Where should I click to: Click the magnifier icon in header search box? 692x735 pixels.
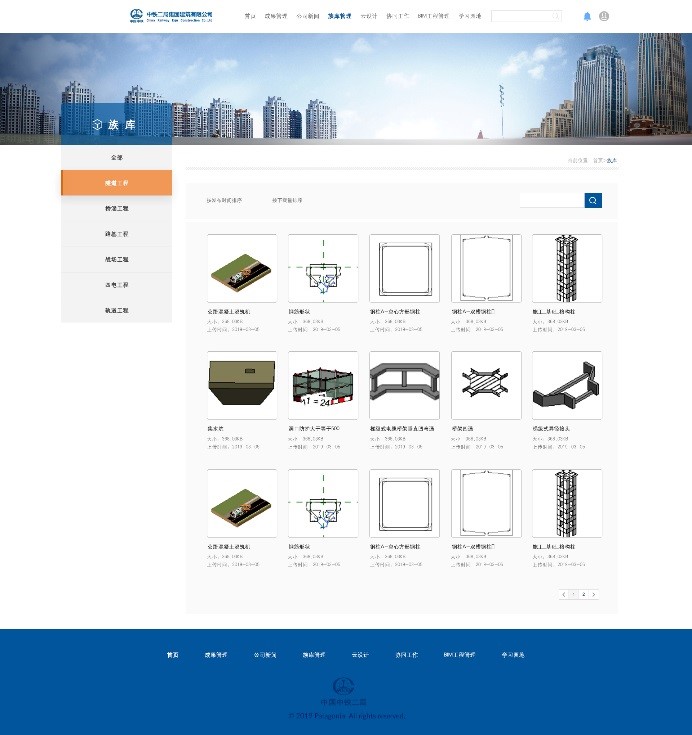click(x=556, y=16)
